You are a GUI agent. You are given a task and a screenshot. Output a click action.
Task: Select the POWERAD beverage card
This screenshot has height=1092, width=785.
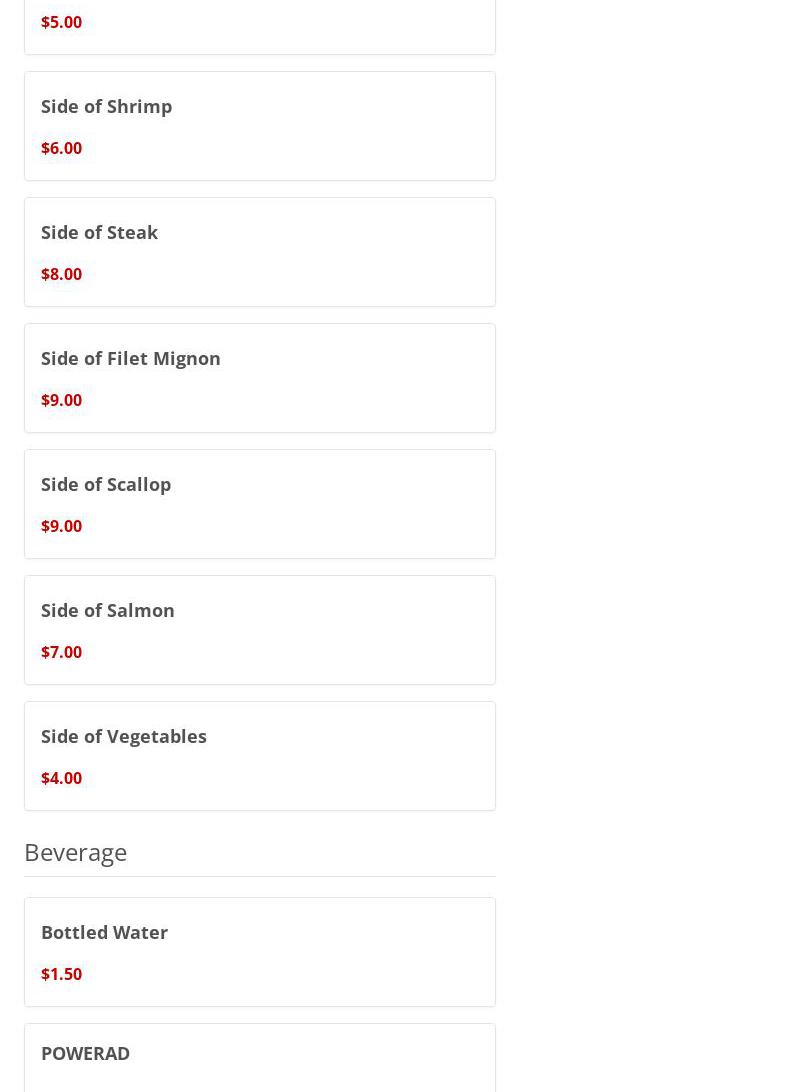click(260, 1058)
